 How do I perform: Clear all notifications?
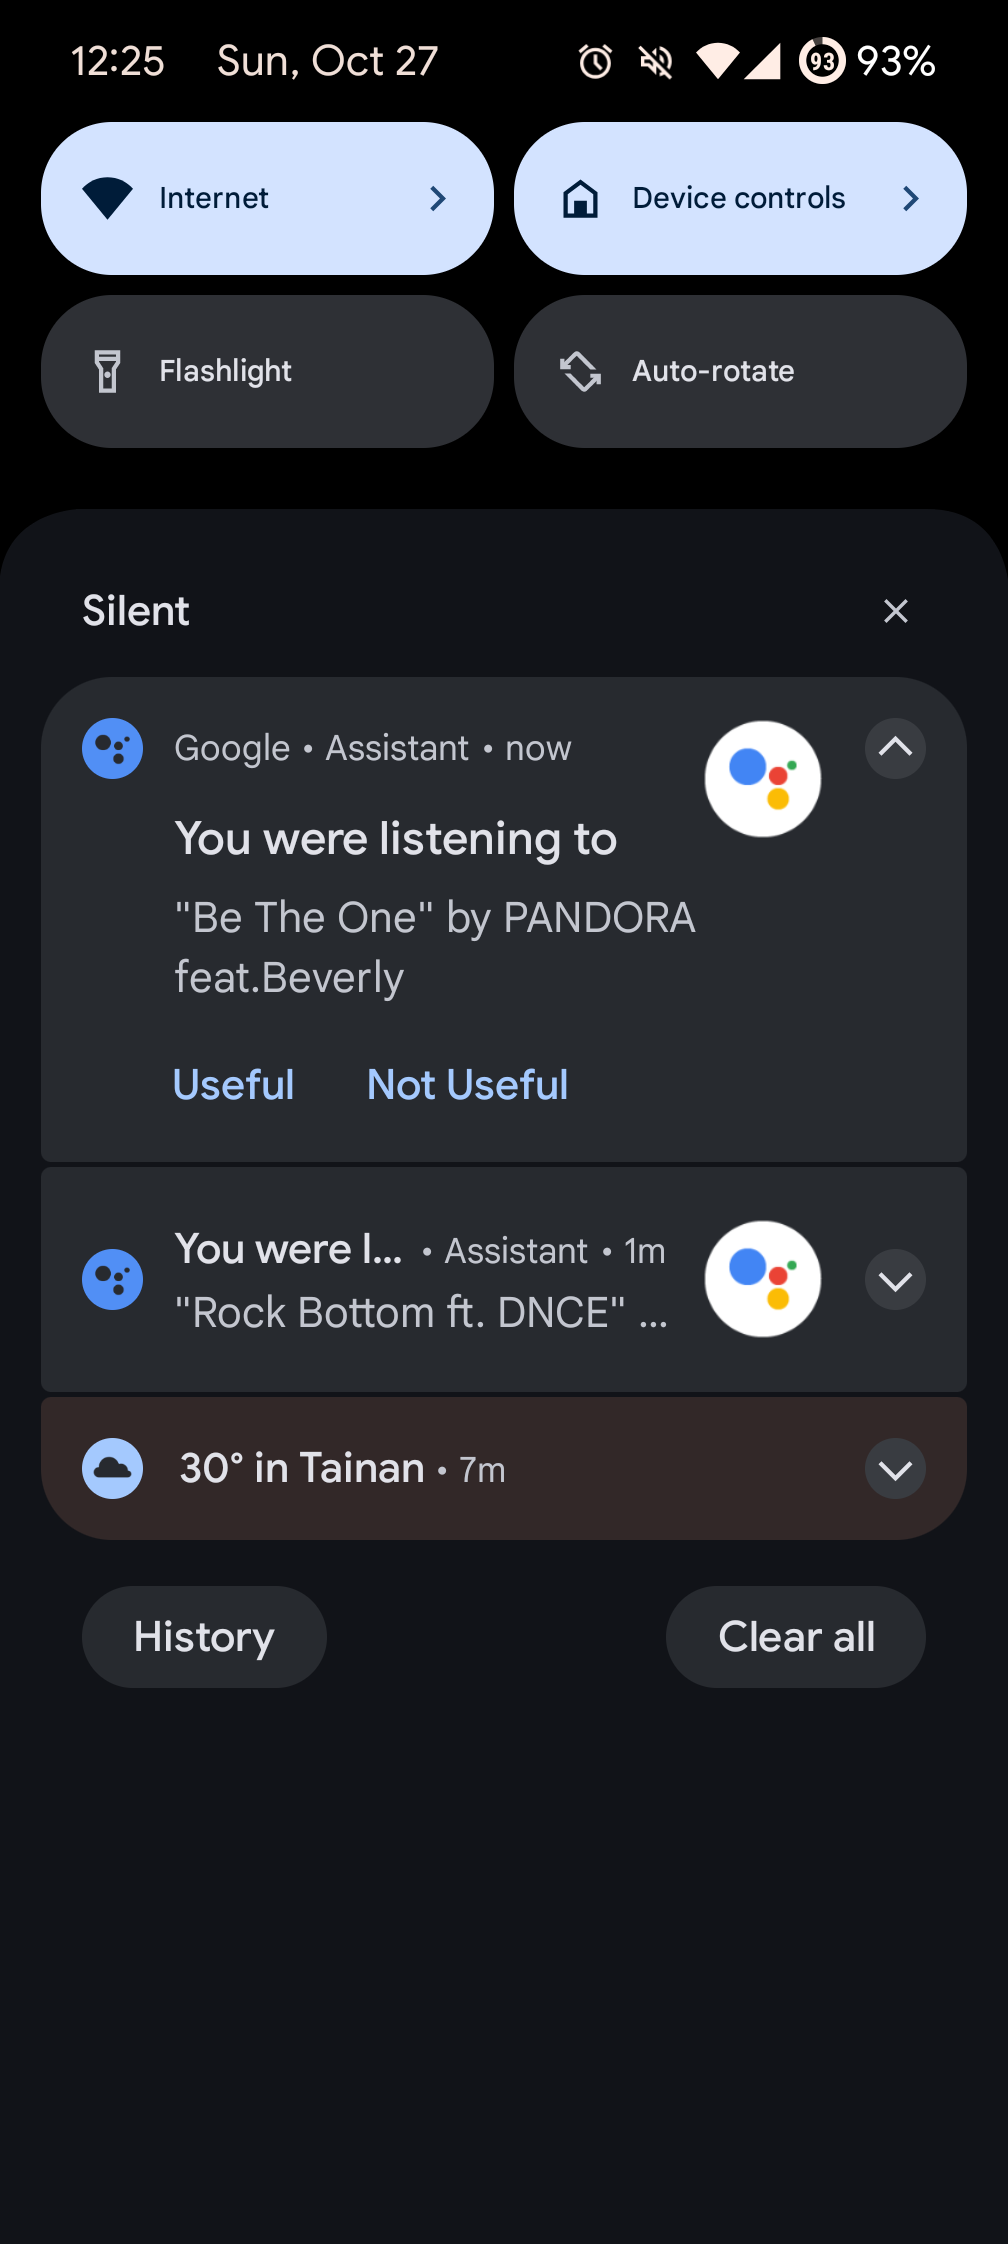coord(796,1637)
